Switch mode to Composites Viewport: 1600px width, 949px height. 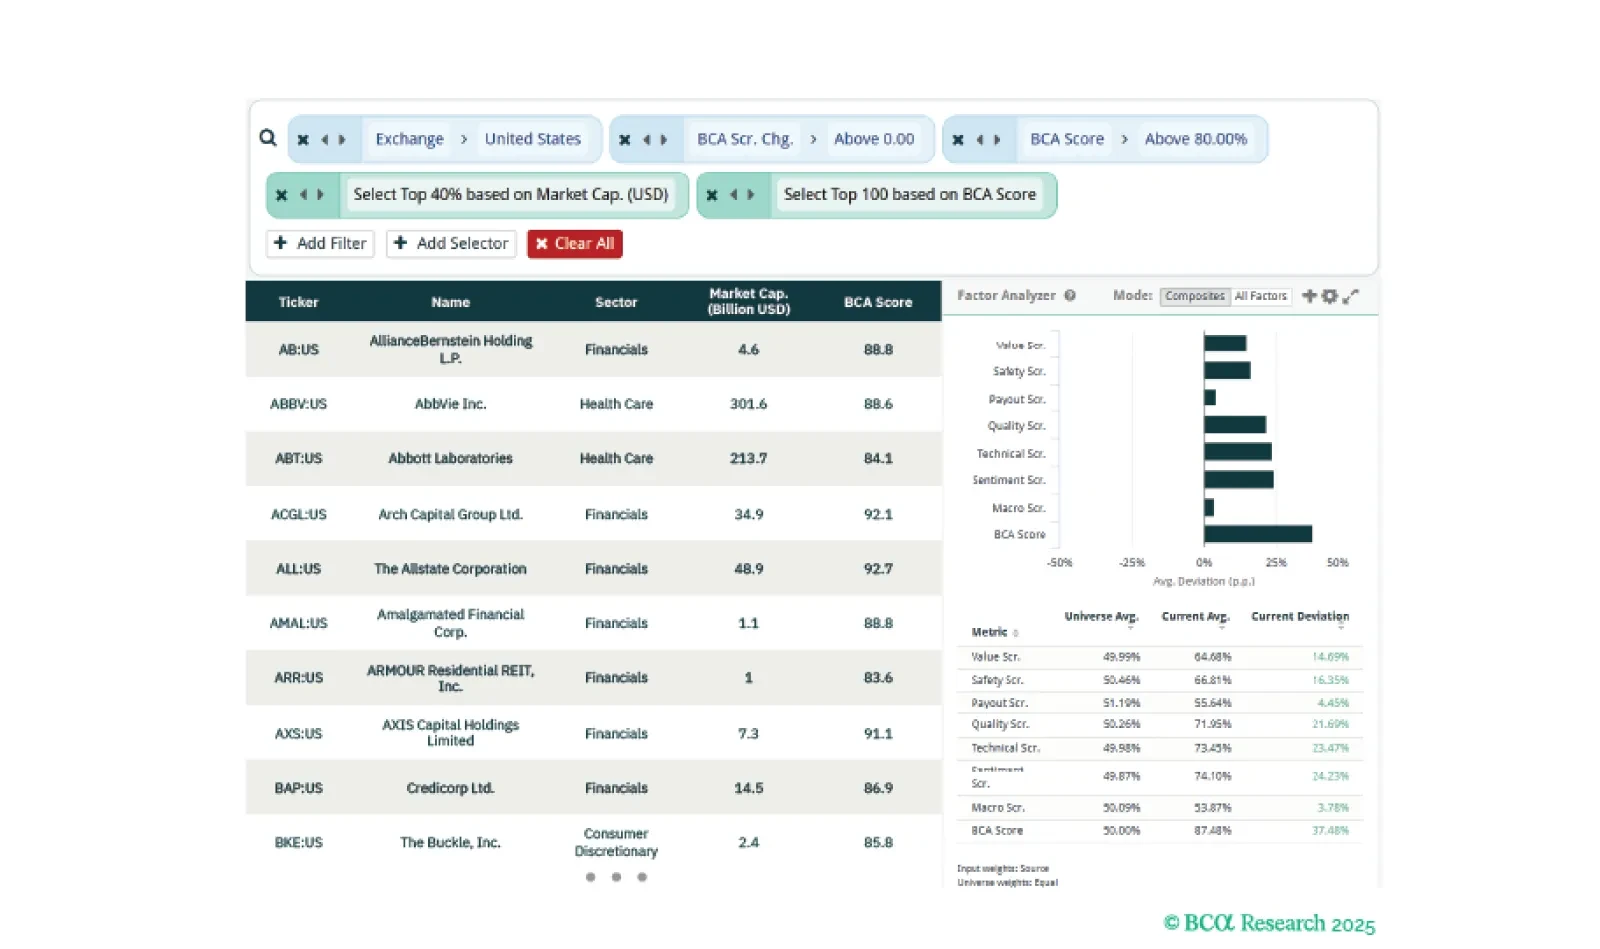pyautogui.click(x=1194, y=296)
